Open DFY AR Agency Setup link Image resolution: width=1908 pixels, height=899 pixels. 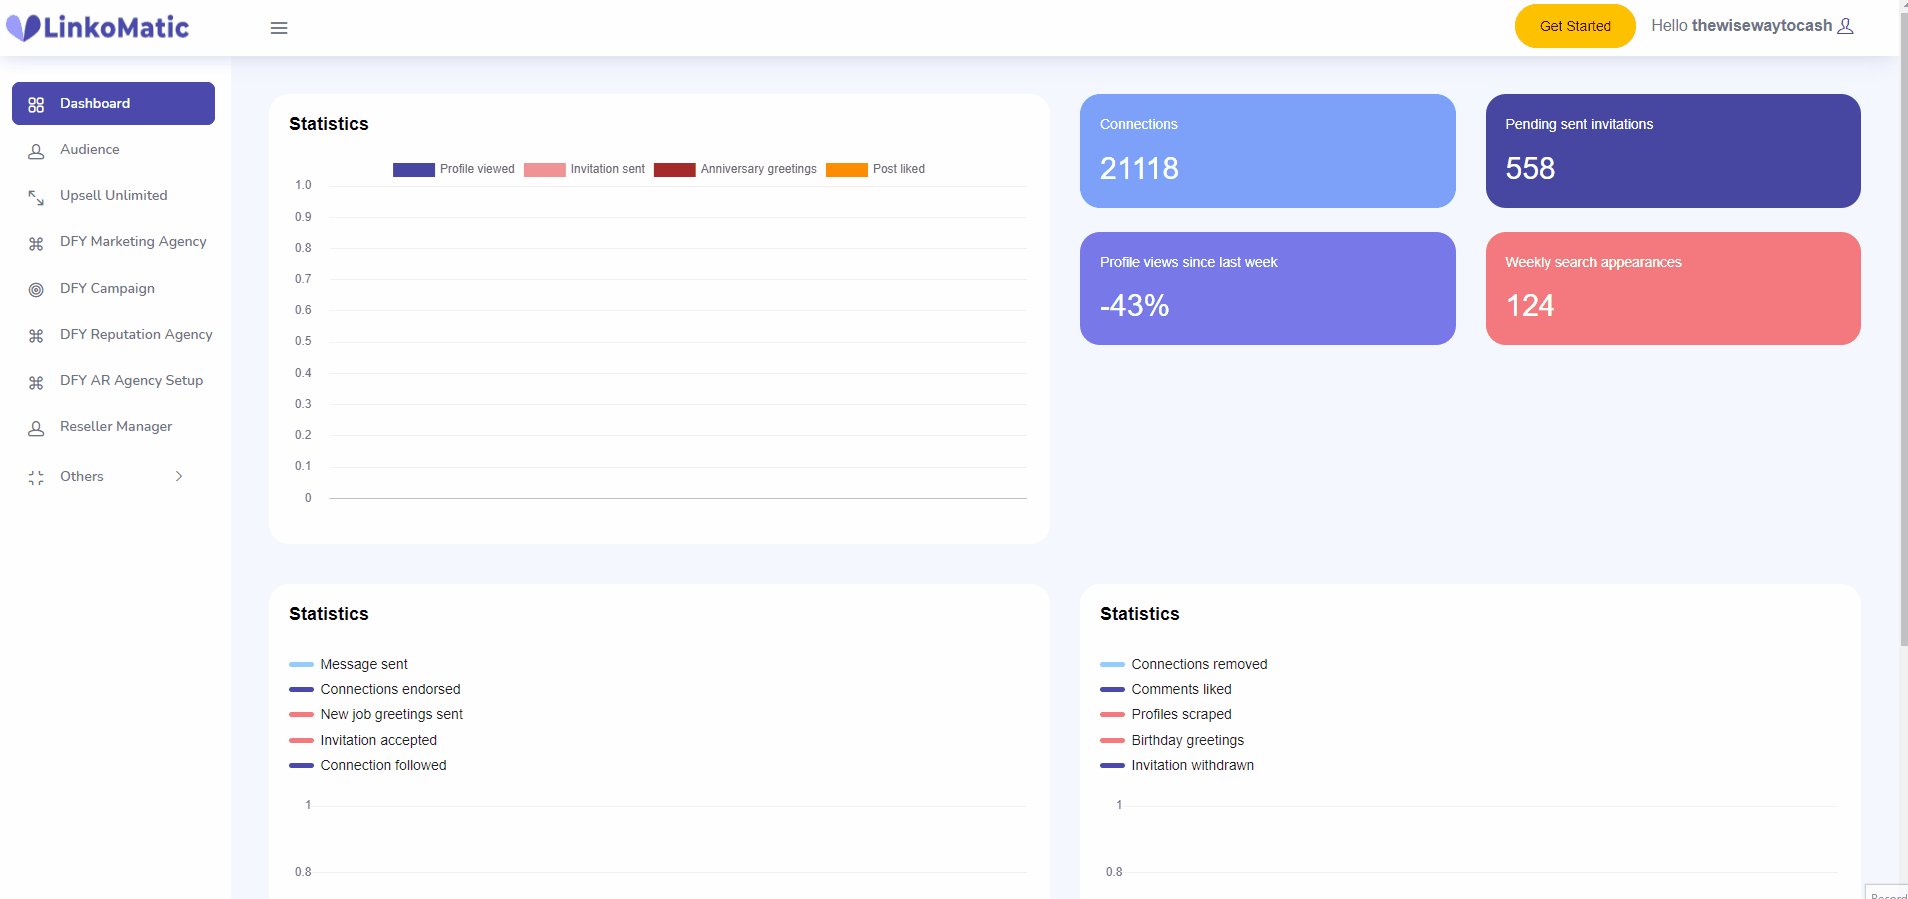pyautogui.click(x=131, y=381)
